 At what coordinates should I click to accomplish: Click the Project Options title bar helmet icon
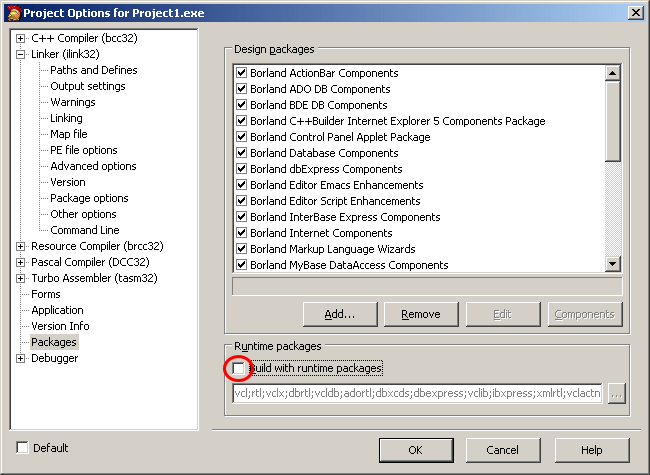pyautogui.click(x=14, y=13)
